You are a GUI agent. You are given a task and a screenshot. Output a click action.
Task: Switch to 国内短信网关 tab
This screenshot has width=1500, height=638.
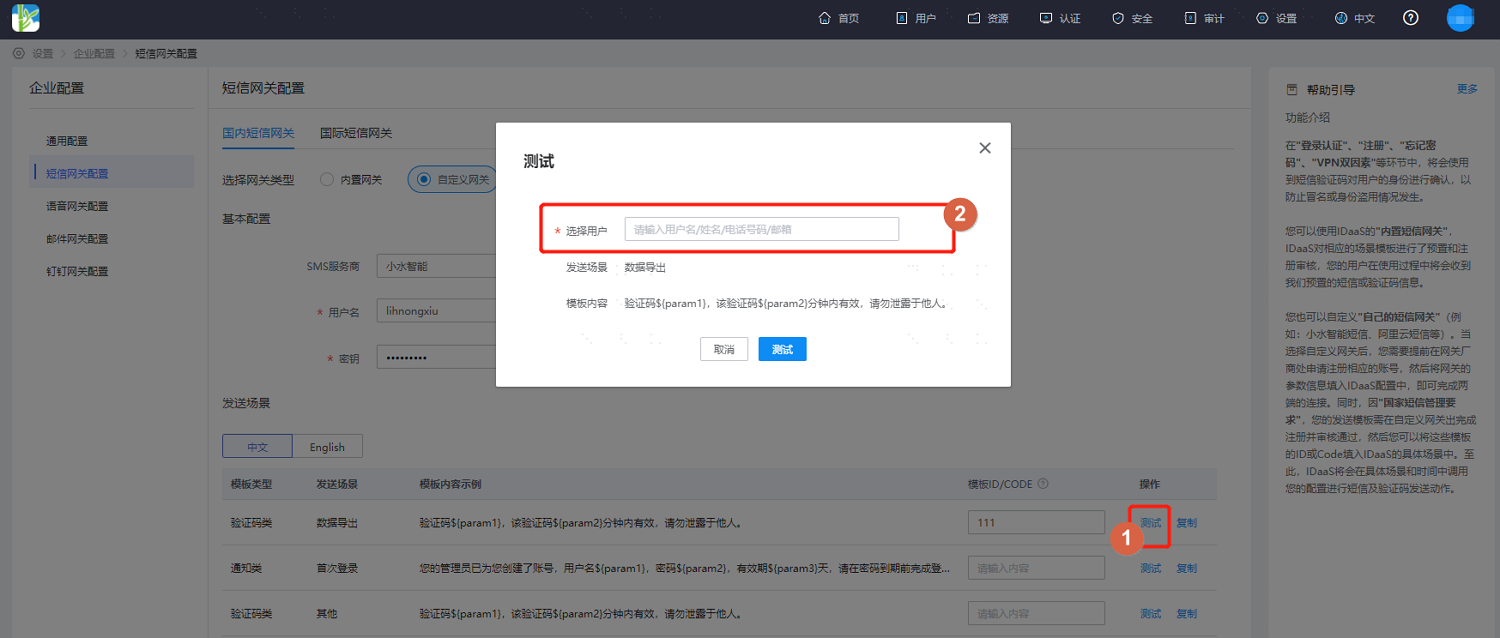point(258,133)
